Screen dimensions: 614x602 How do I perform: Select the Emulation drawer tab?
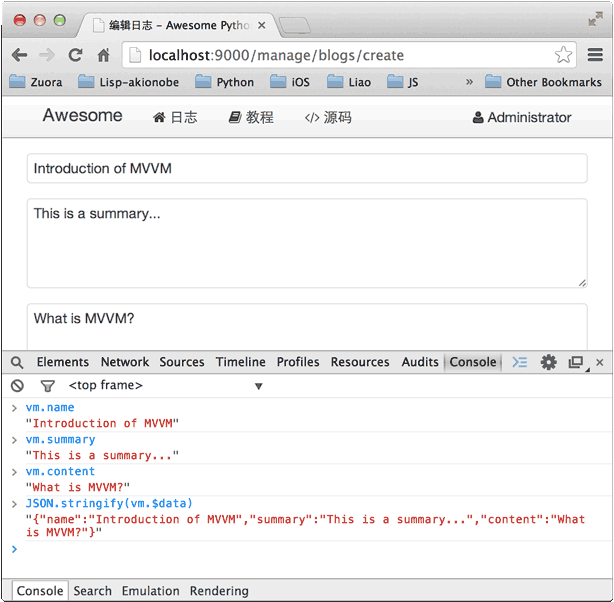click(x=150, y=591)
